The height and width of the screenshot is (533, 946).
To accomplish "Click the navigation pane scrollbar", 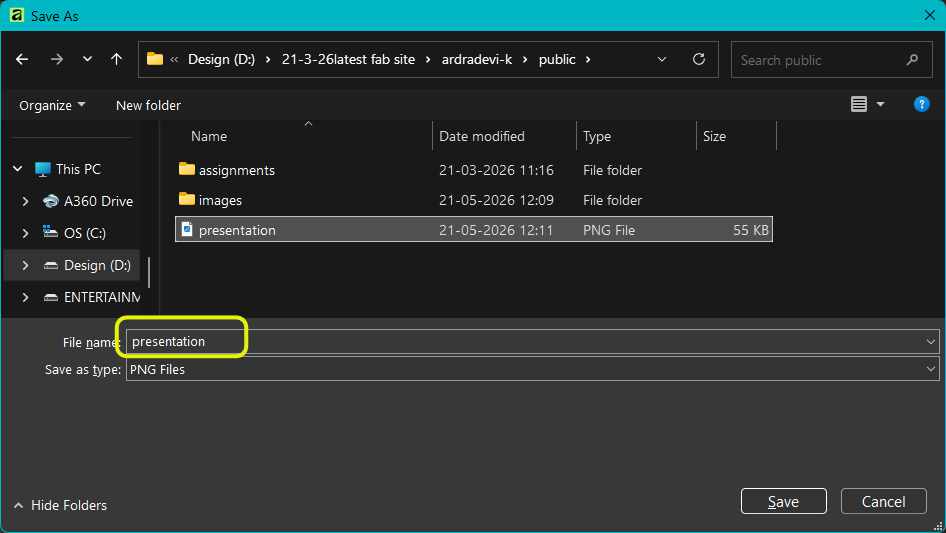I will [x=149, y=272].
